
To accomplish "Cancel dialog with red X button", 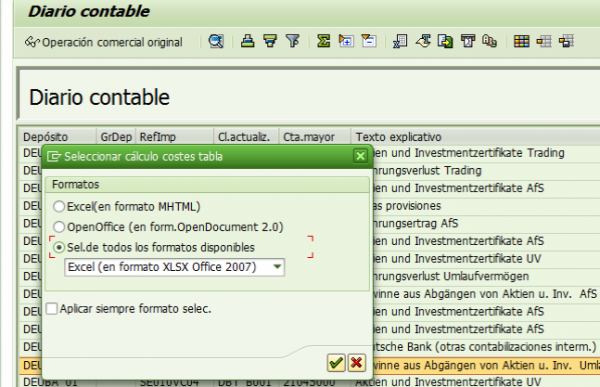I will 357,363.
